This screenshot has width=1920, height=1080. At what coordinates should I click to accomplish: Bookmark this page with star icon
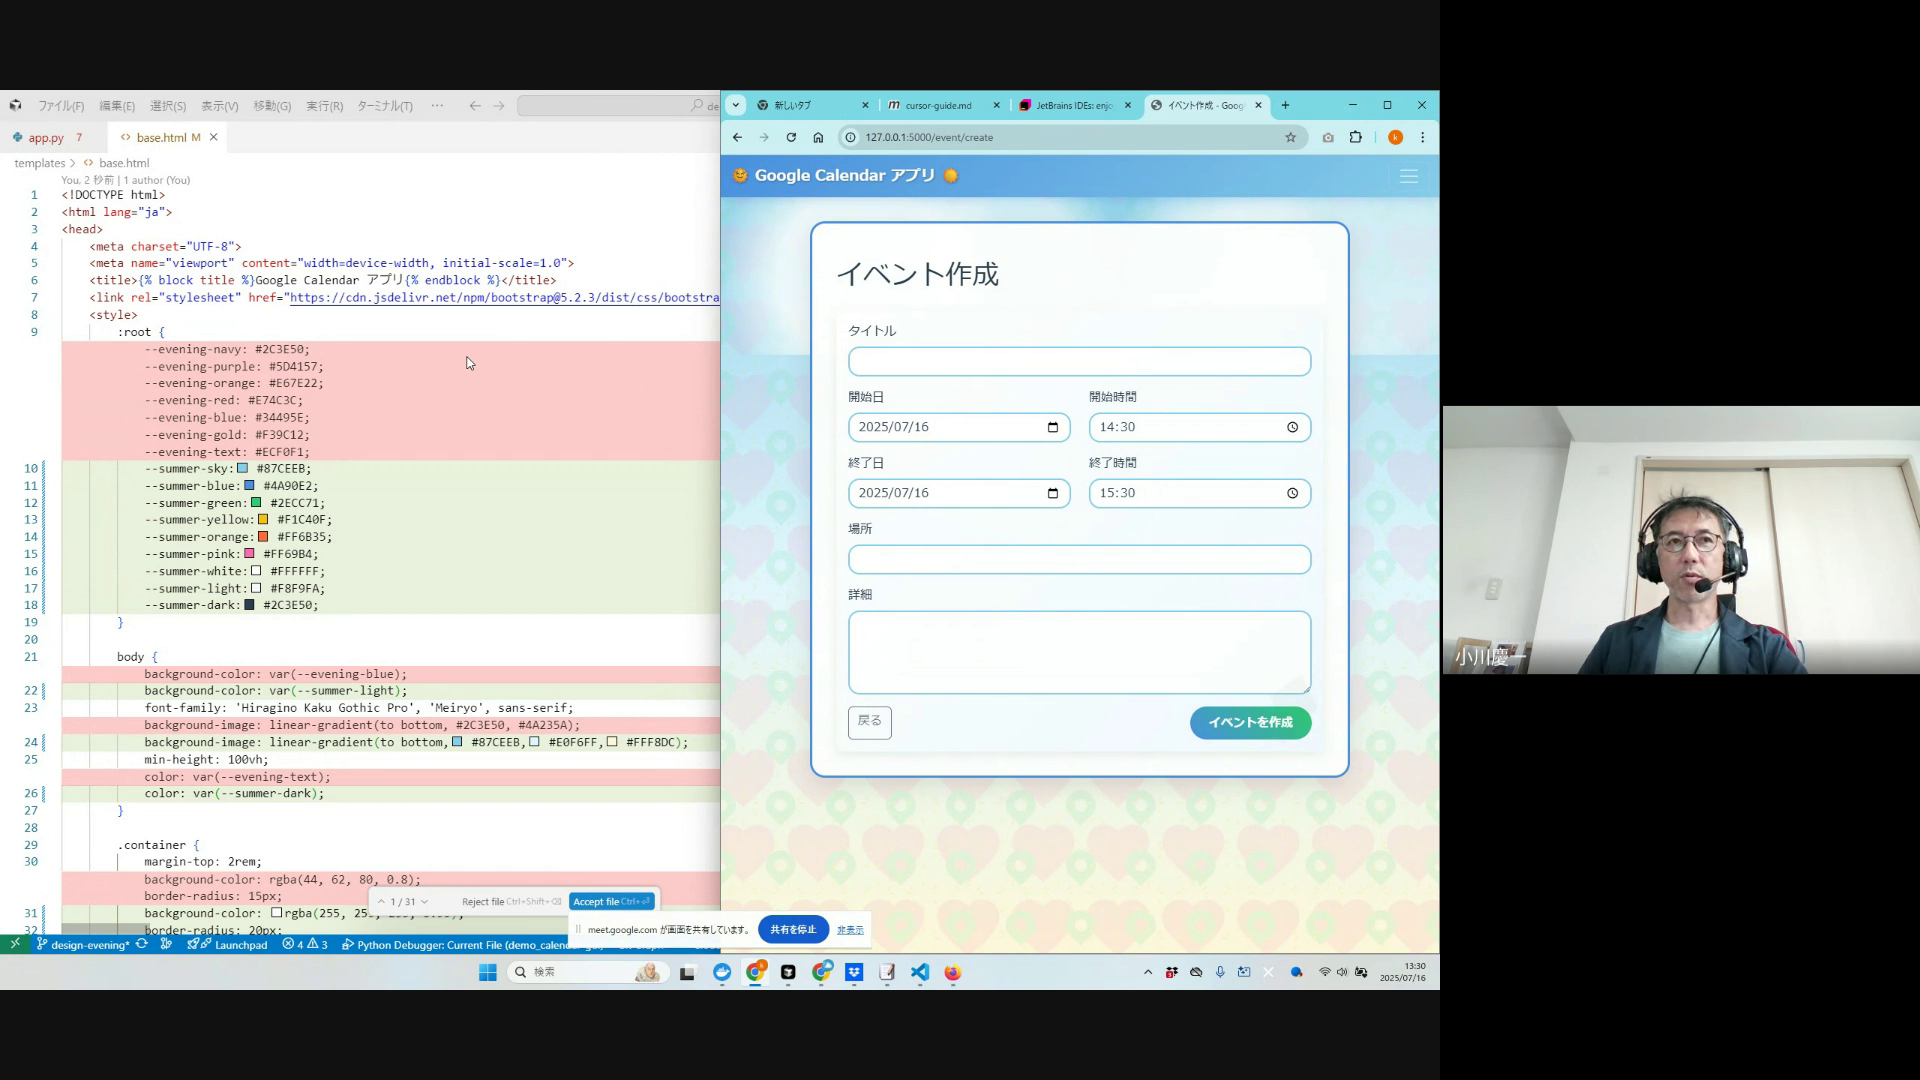(1290, 137)
